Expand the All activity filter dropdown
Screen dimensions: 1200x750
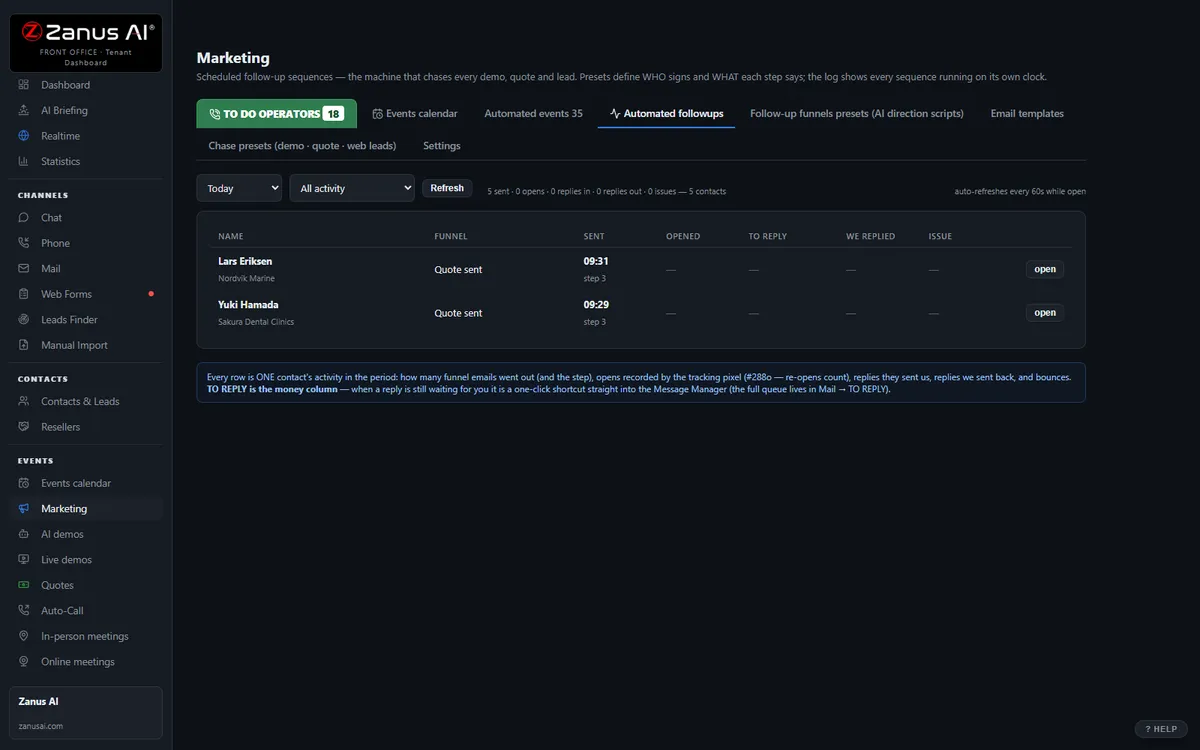click(352, 188)
